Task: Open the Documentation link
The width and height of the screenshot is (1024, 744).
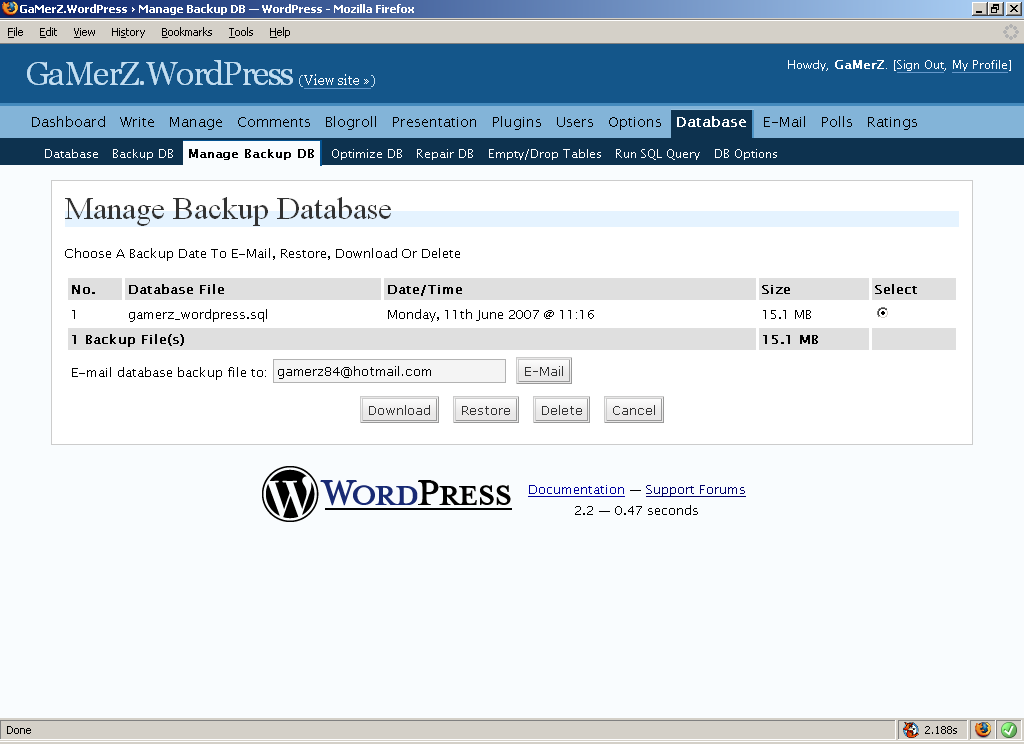Action: click(x=576, y=489)
